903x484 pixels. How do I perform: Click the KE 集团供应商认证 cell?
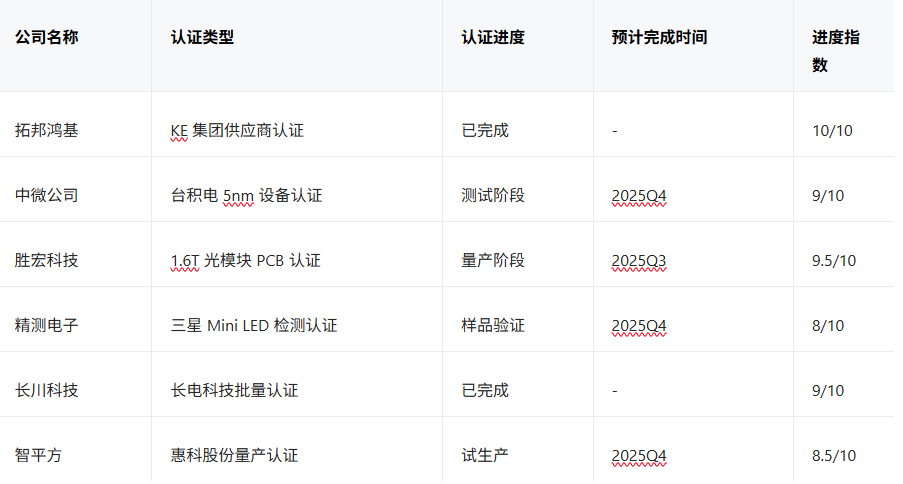237,130
